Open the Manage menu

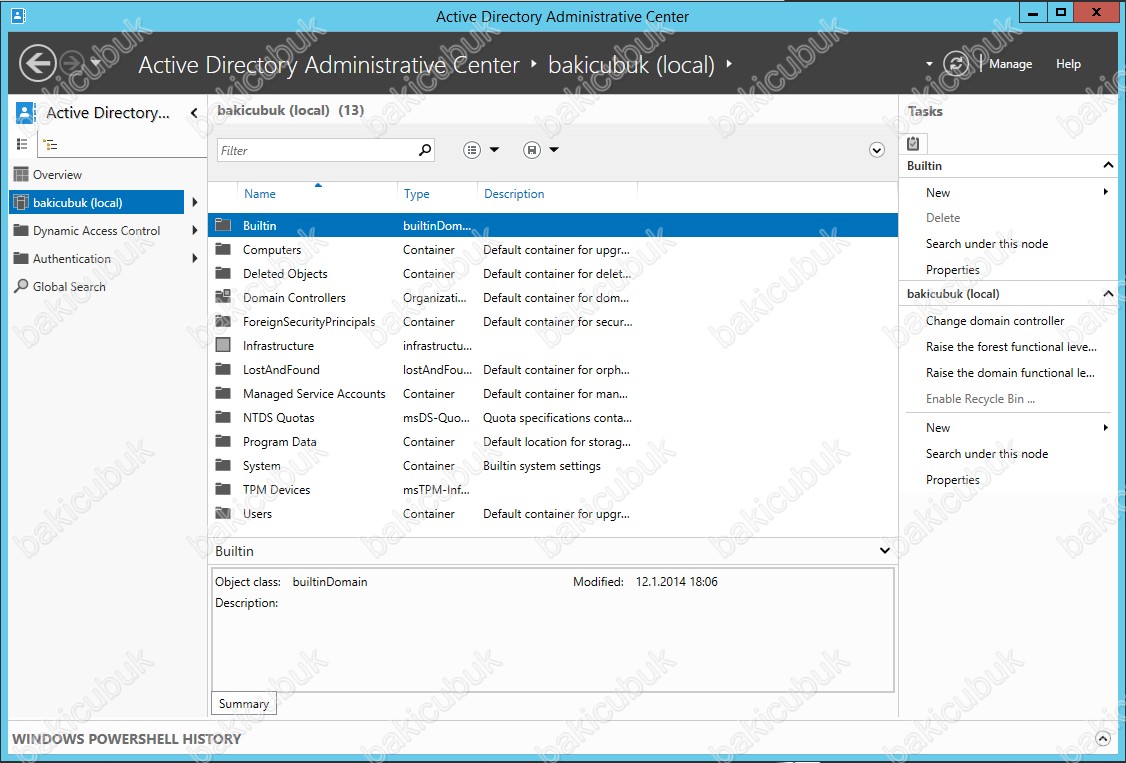1010,64
